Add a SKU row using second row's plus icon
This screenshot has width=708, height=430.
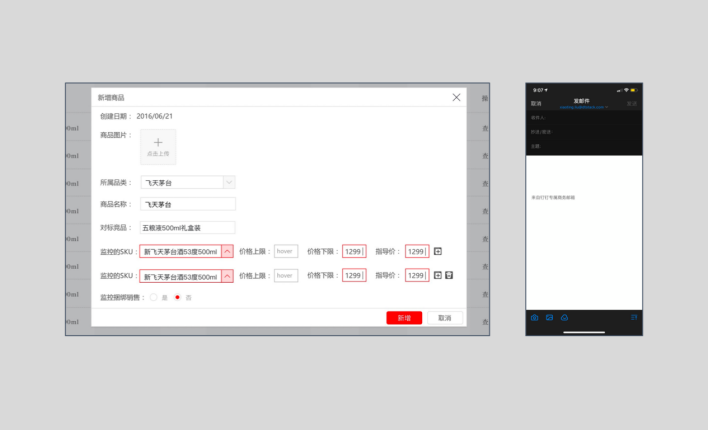click(x=438, y=275)
